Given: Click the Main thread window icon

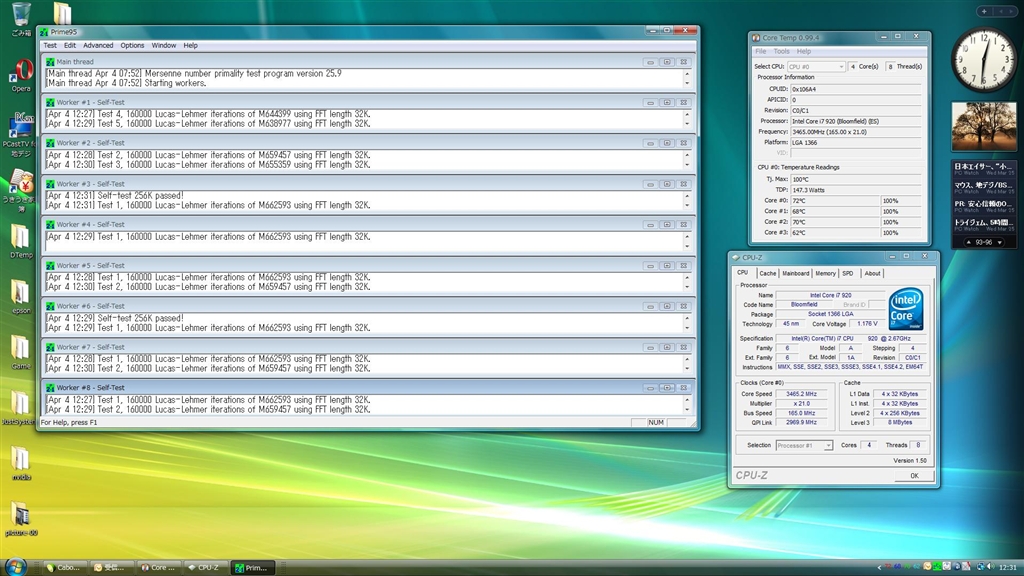Looking at the screenshot, I should click(x=49, y=62).
